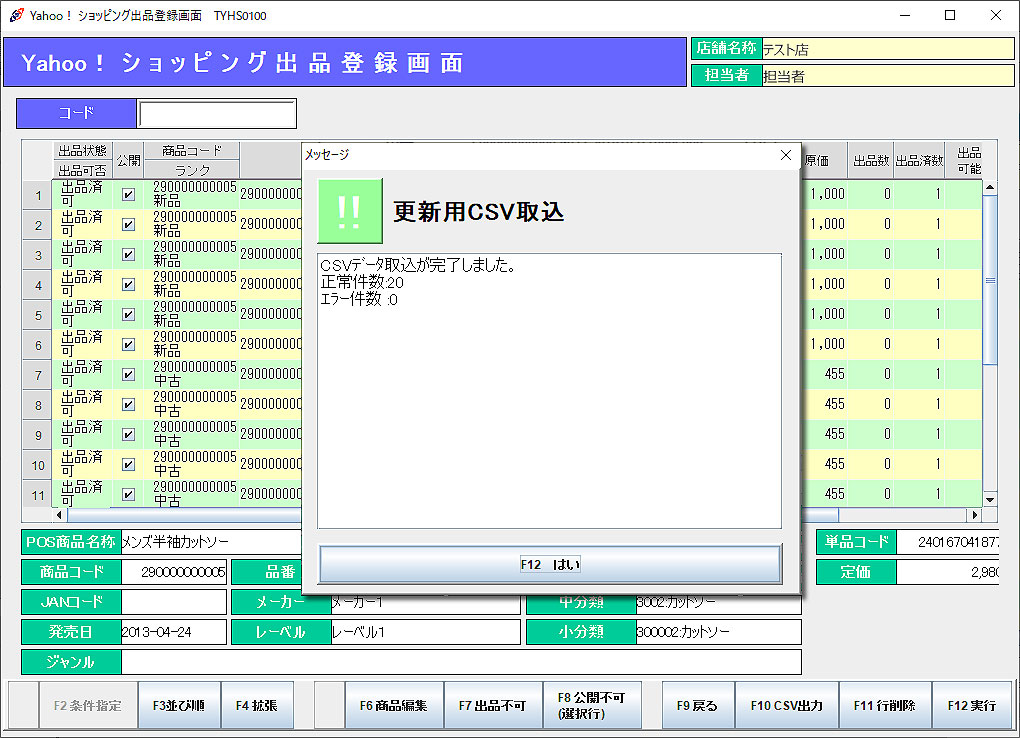This screenshot has height=738, width=1020.
Task: Toggle the 公開 checkbox in row 9
Action: [x=128, y=434]
